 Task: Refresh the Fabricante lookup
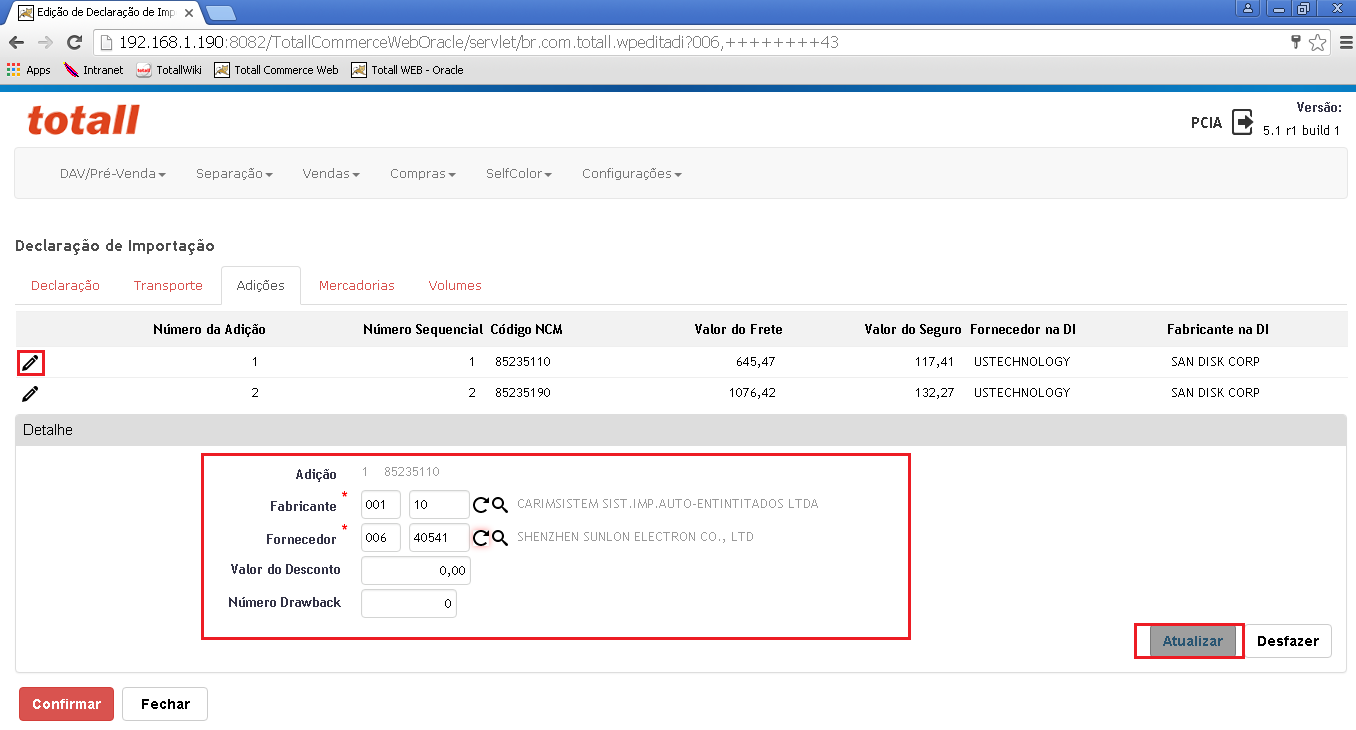pyautogui.click(x=481, y=505)
